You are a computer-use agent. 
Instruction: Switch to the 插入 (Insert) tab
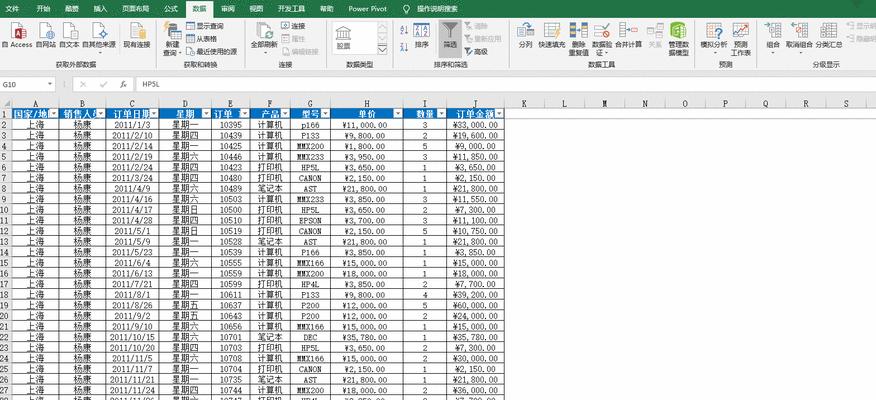coord(101,9)
